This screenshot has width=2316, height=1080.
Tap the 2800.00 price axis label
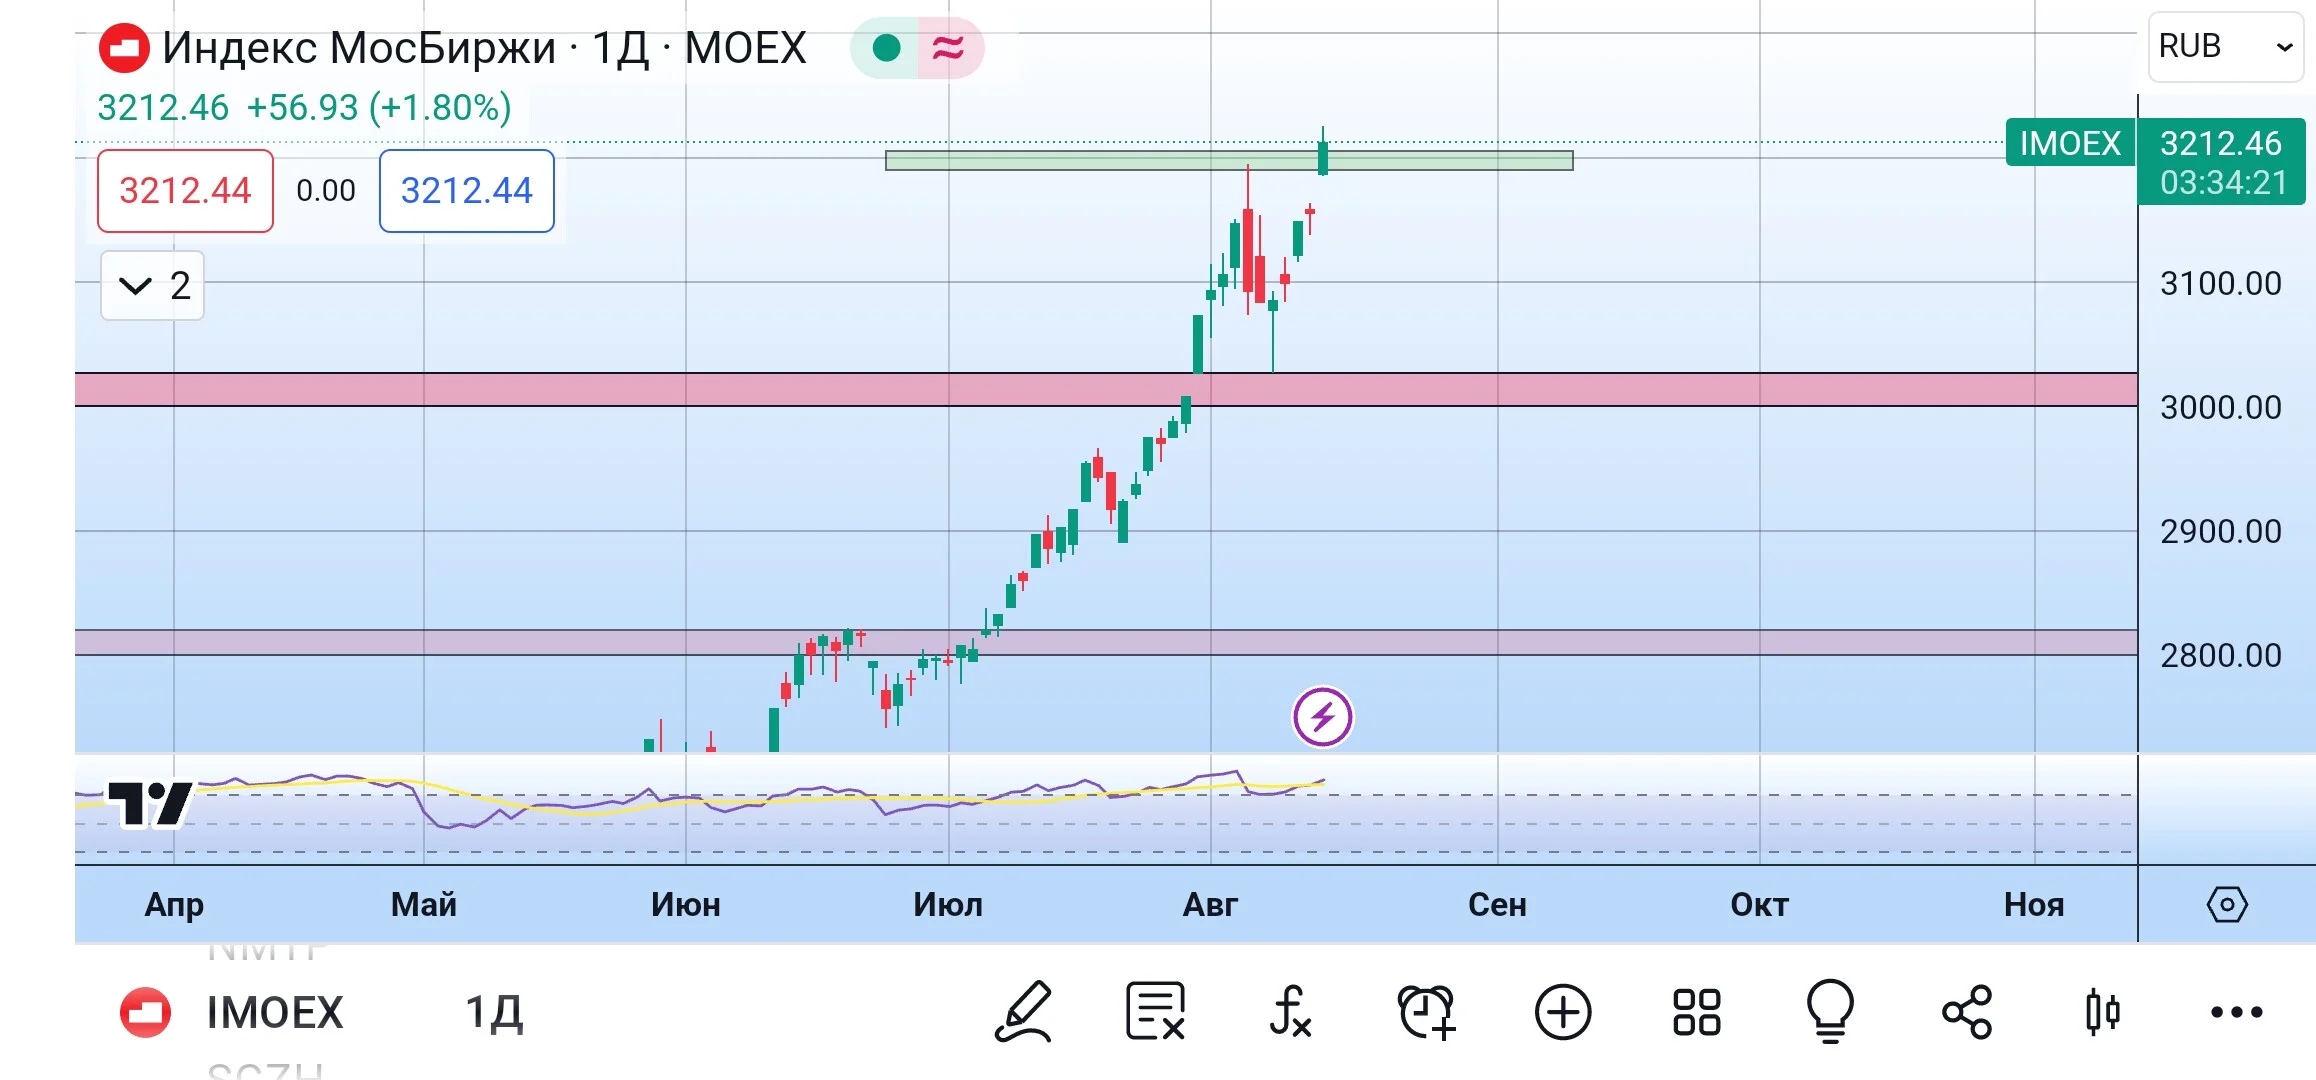2221,656
